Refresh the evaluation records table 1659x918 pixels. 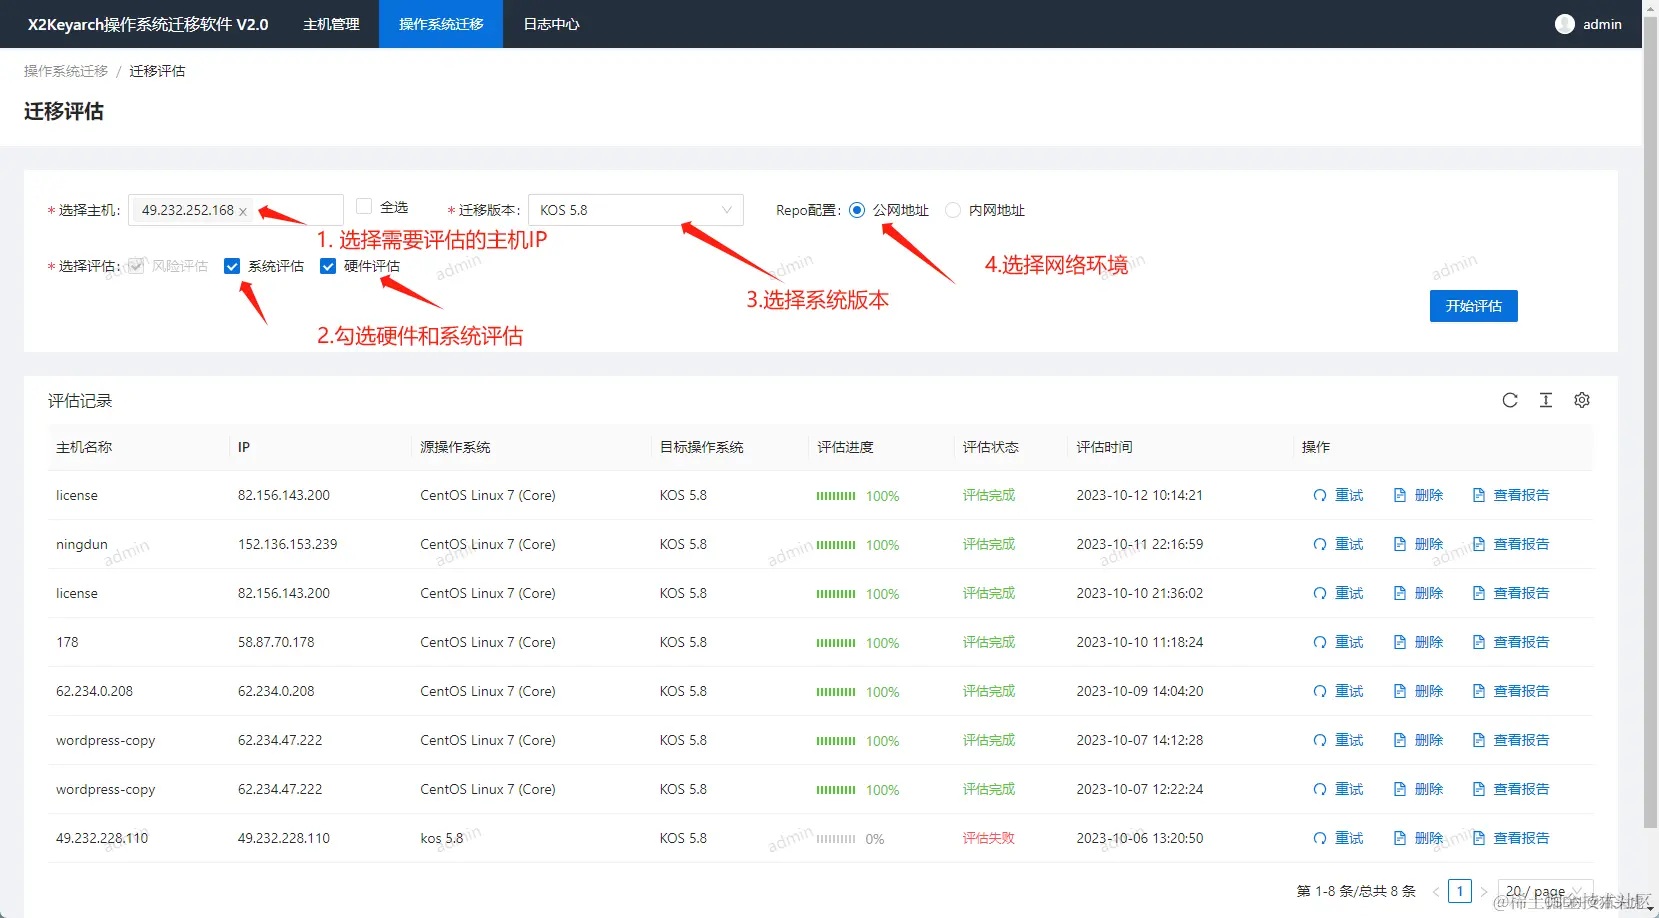coord(1509,399)
